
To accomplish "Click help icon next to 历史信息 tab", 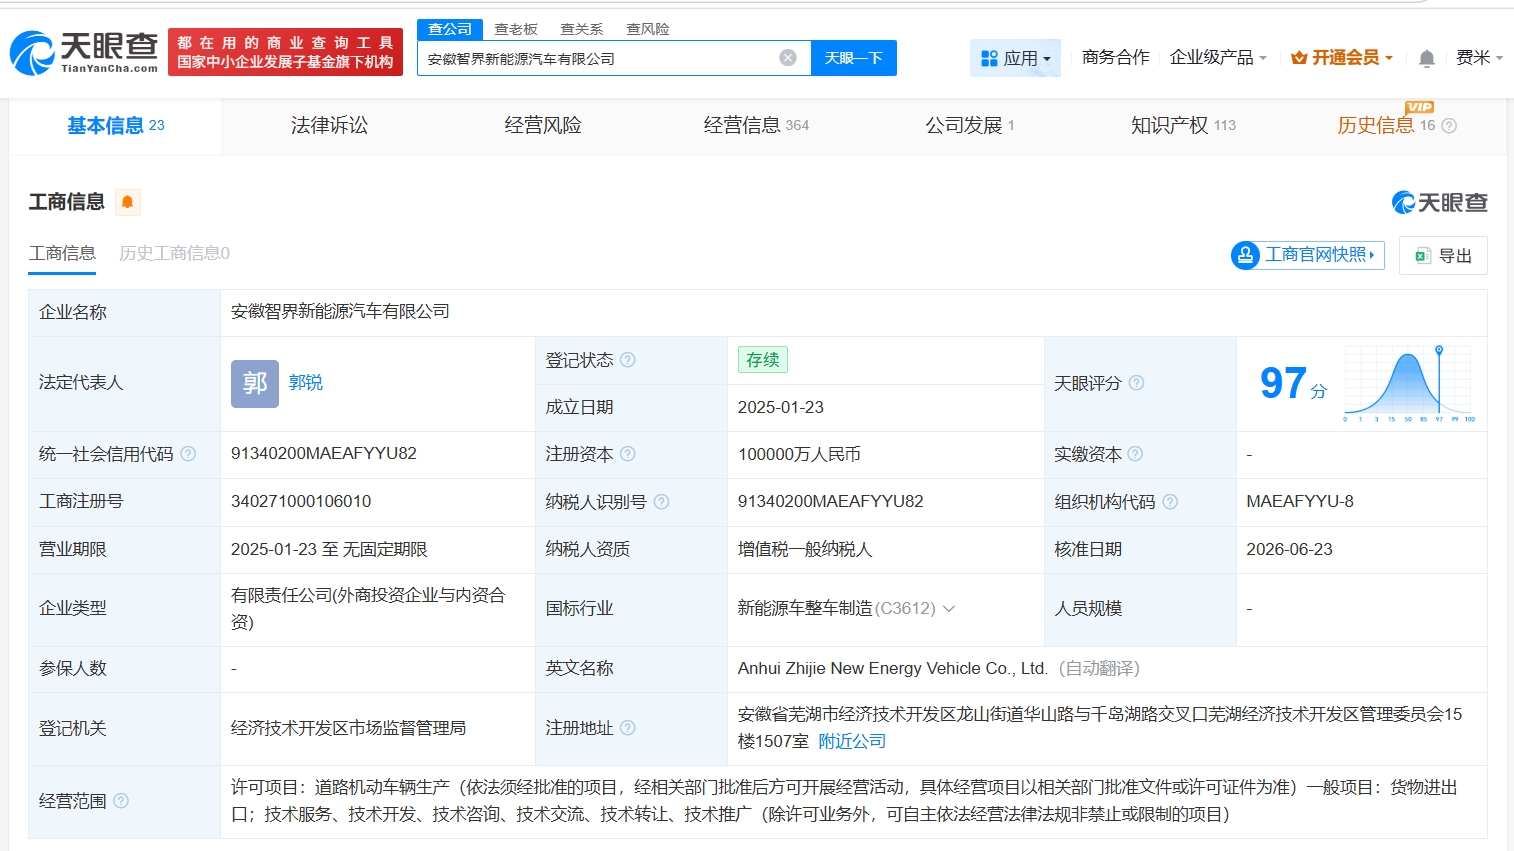I will pos(1449,126).
